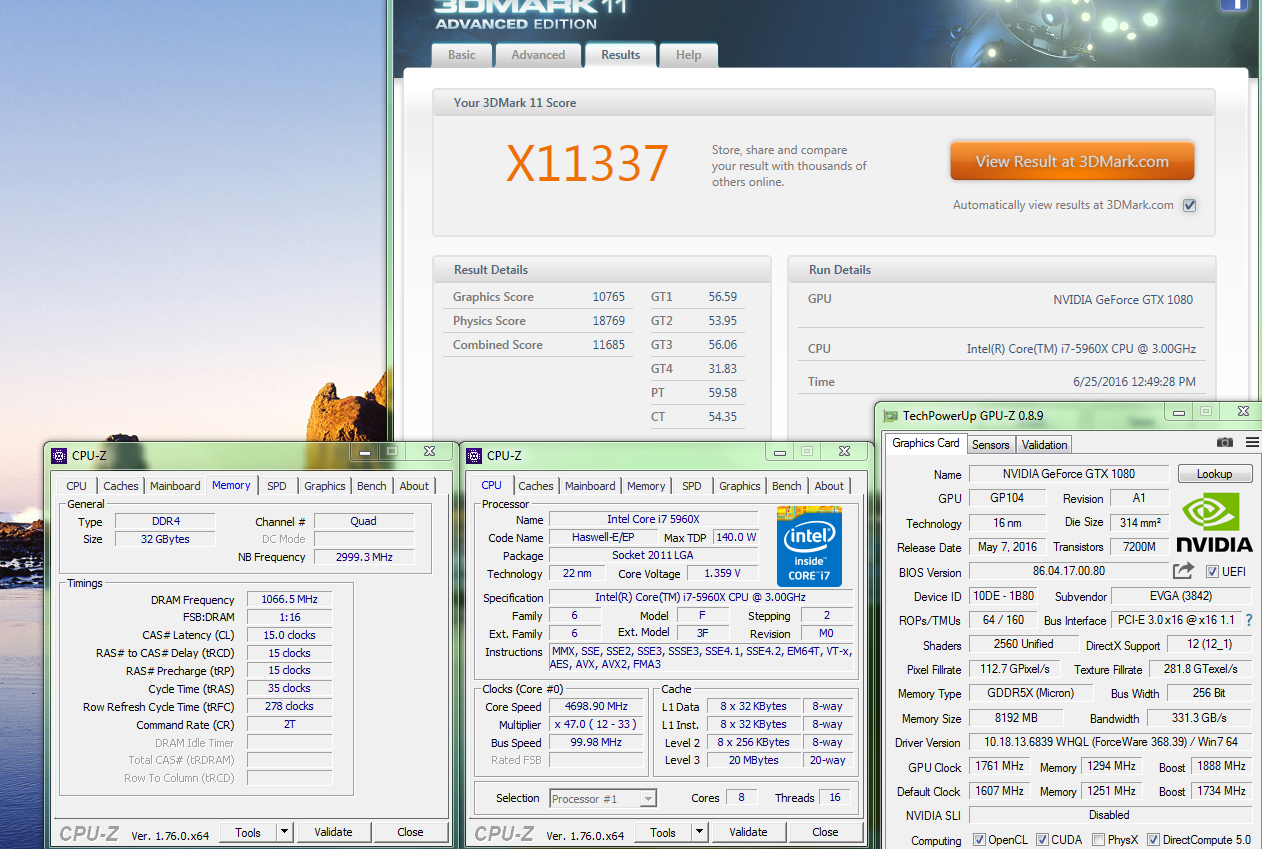Click the TechPowerUp GPU-Z title bar icon
Screen dimensions: 1262x849
pyautogui.click(x=889, y=416)
